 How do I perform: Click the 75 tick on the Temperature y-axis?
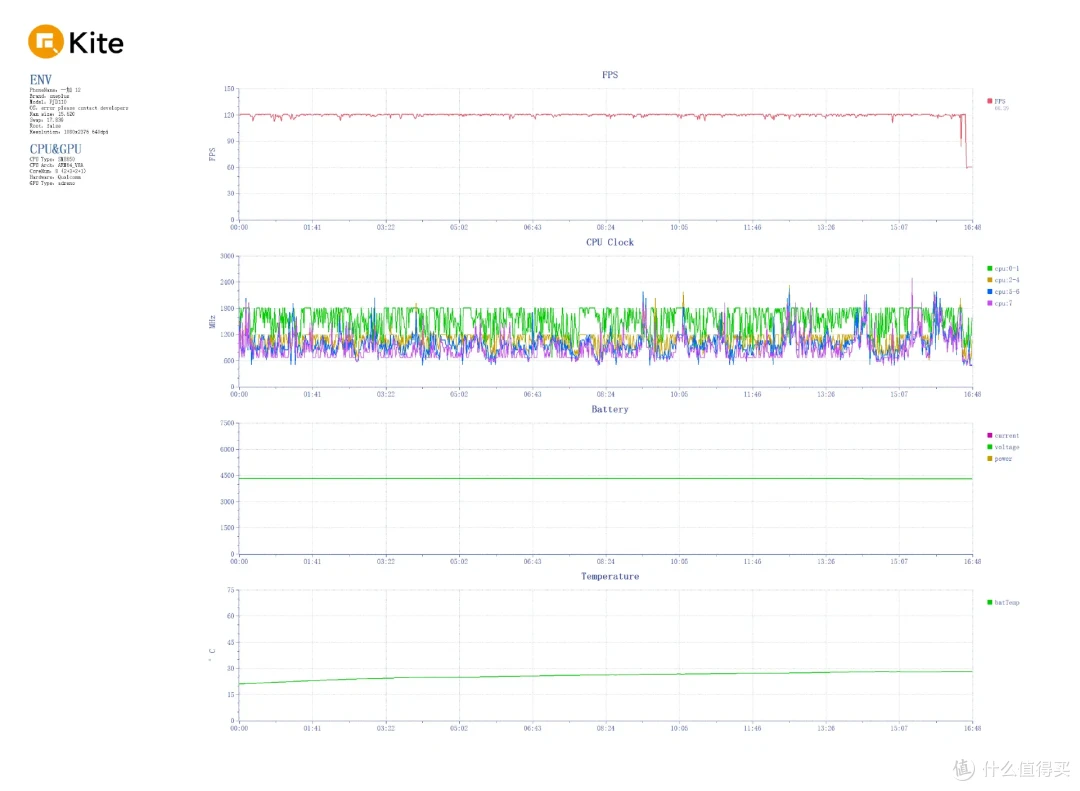click(x=231, y=590)
